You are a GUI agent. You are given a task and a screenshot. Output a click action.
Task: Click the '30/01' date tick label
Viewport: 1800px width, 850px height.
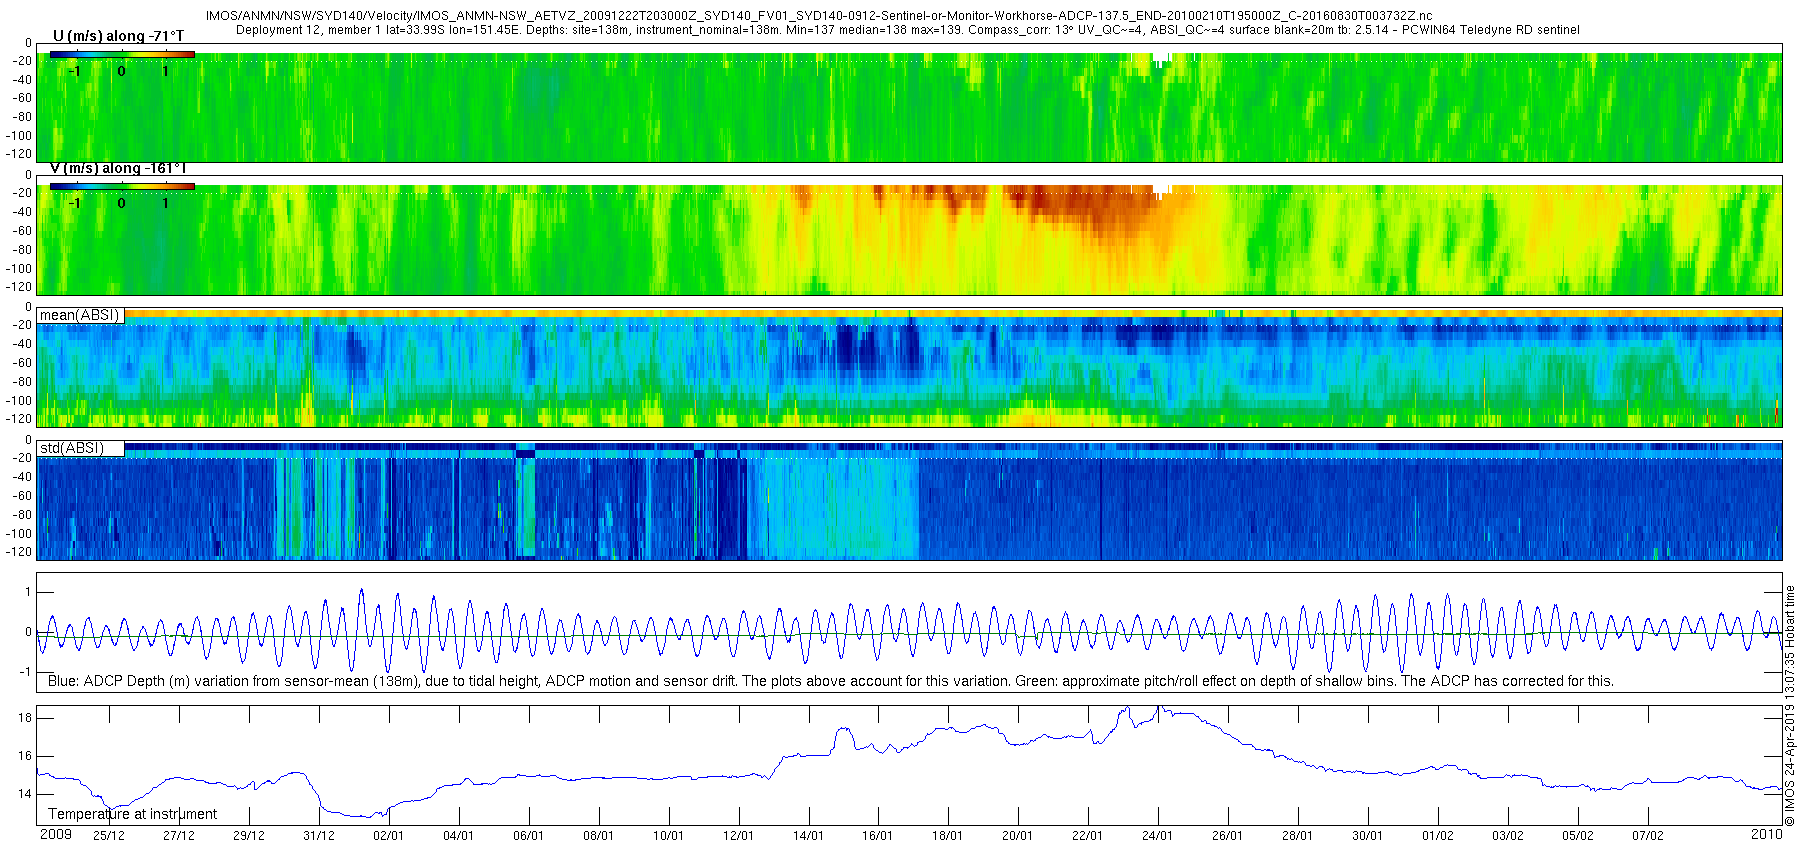coord(1368,836)
